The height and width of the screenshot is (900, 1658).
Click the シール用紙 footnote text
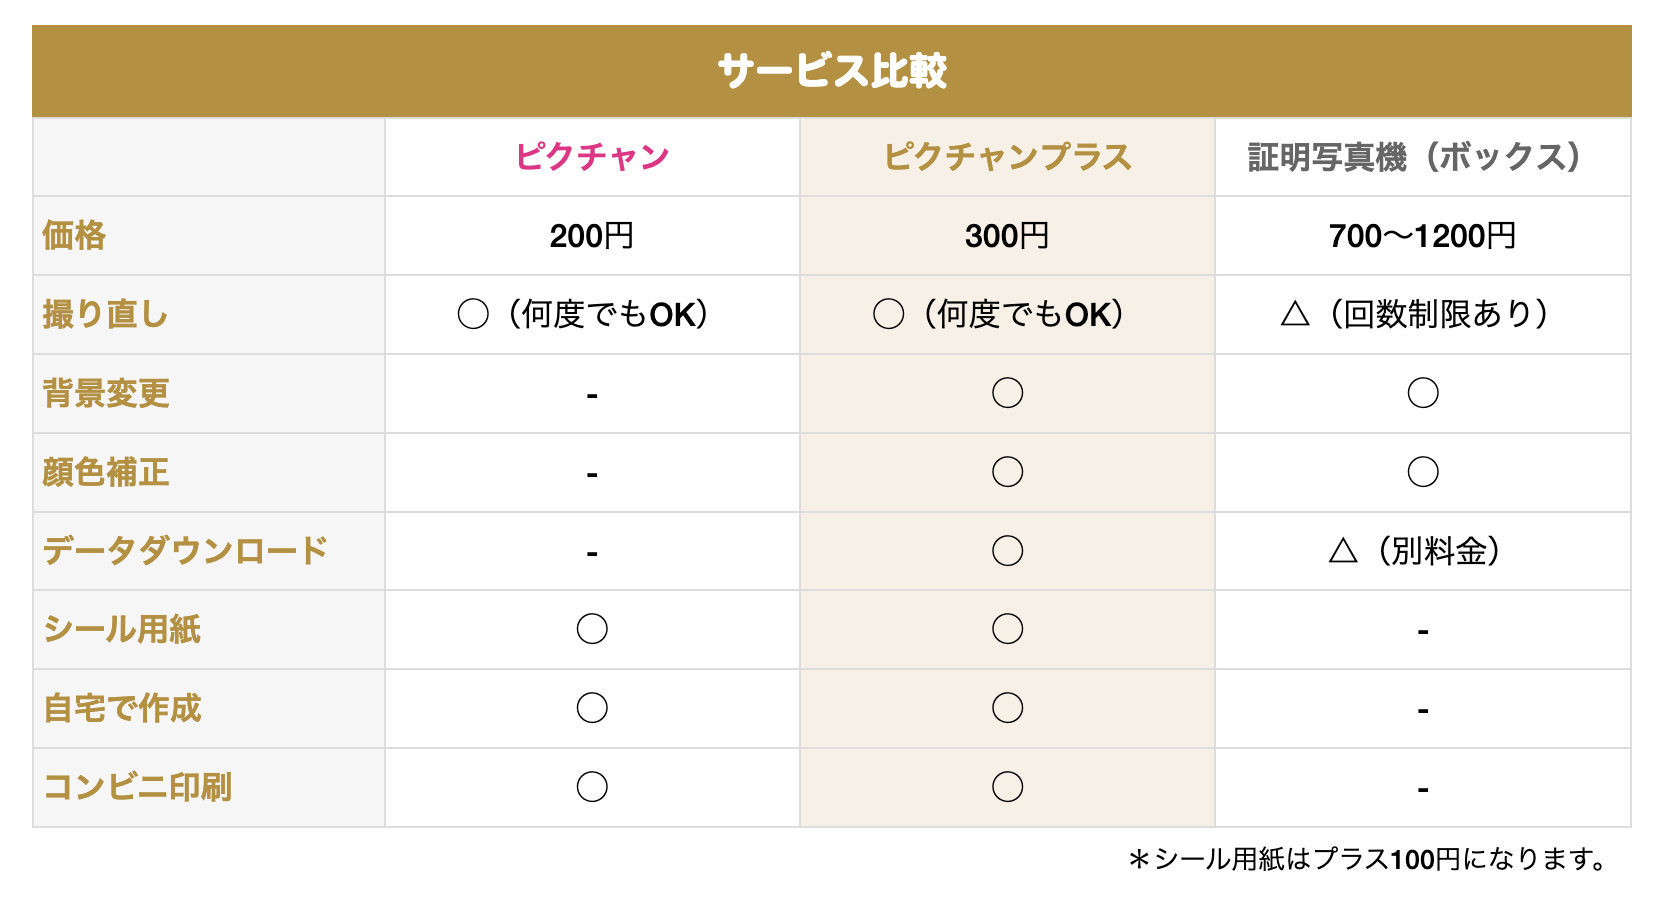(1367, 859)
